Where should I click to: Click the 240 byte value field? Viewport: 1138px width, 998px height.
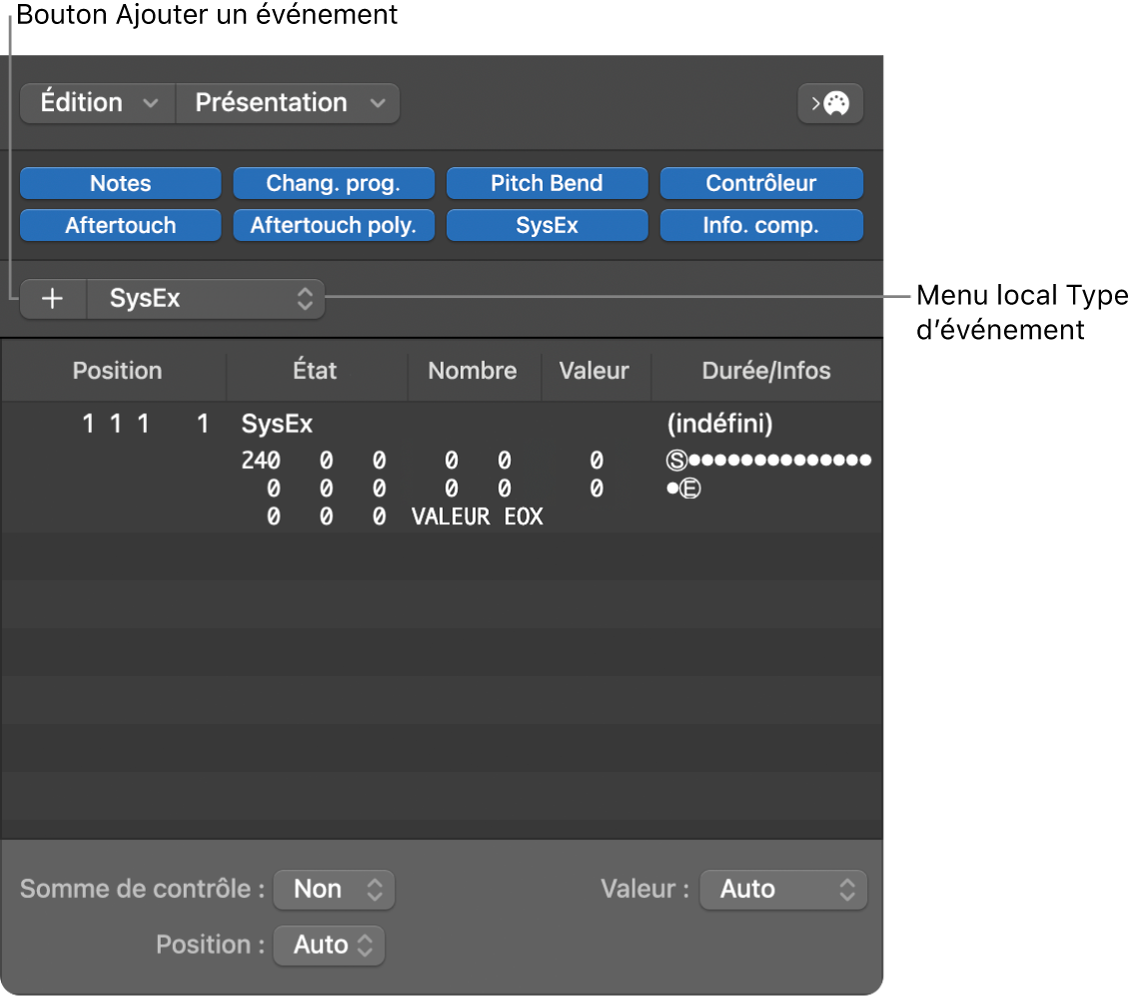click(261, 461)
